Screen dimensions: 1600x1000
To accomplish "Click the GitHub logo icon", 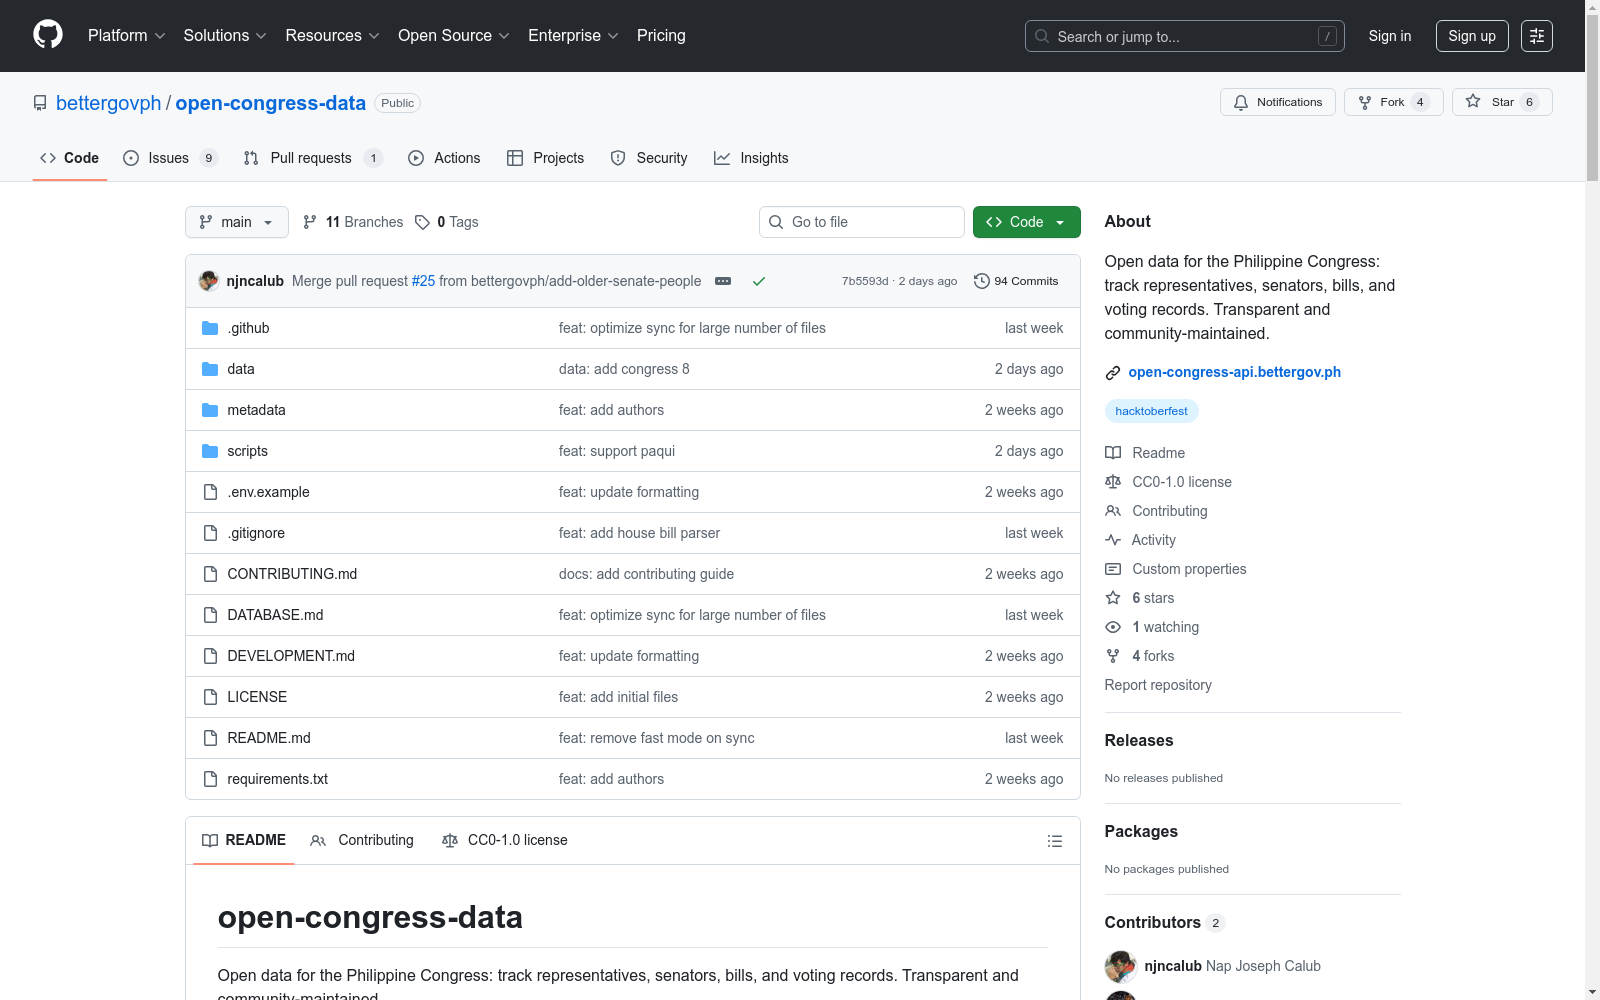I will 48,35.
